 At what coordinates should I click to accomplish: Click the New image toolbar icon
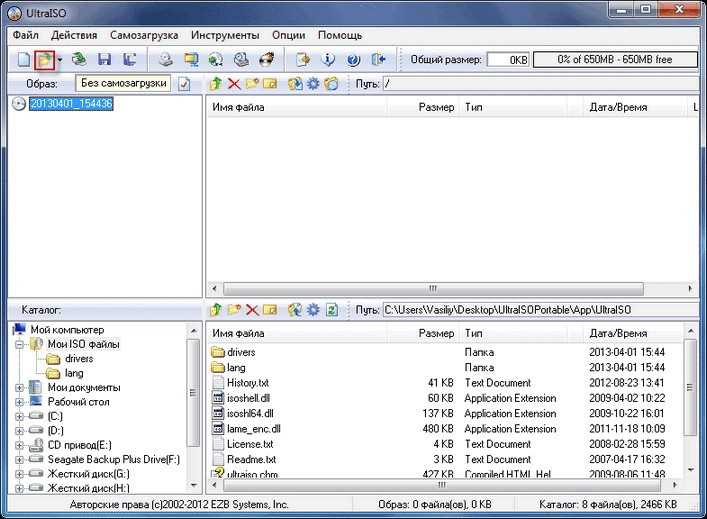[x=24, y=60]
